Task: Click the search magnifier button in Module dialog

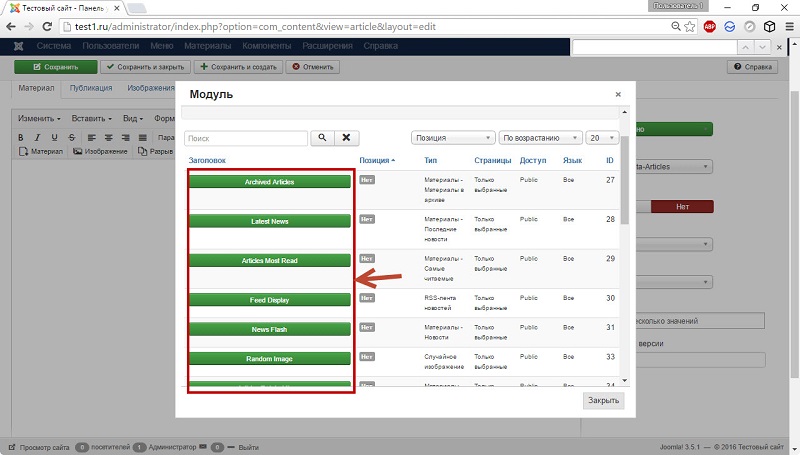Action: click(x=322, y=138)
